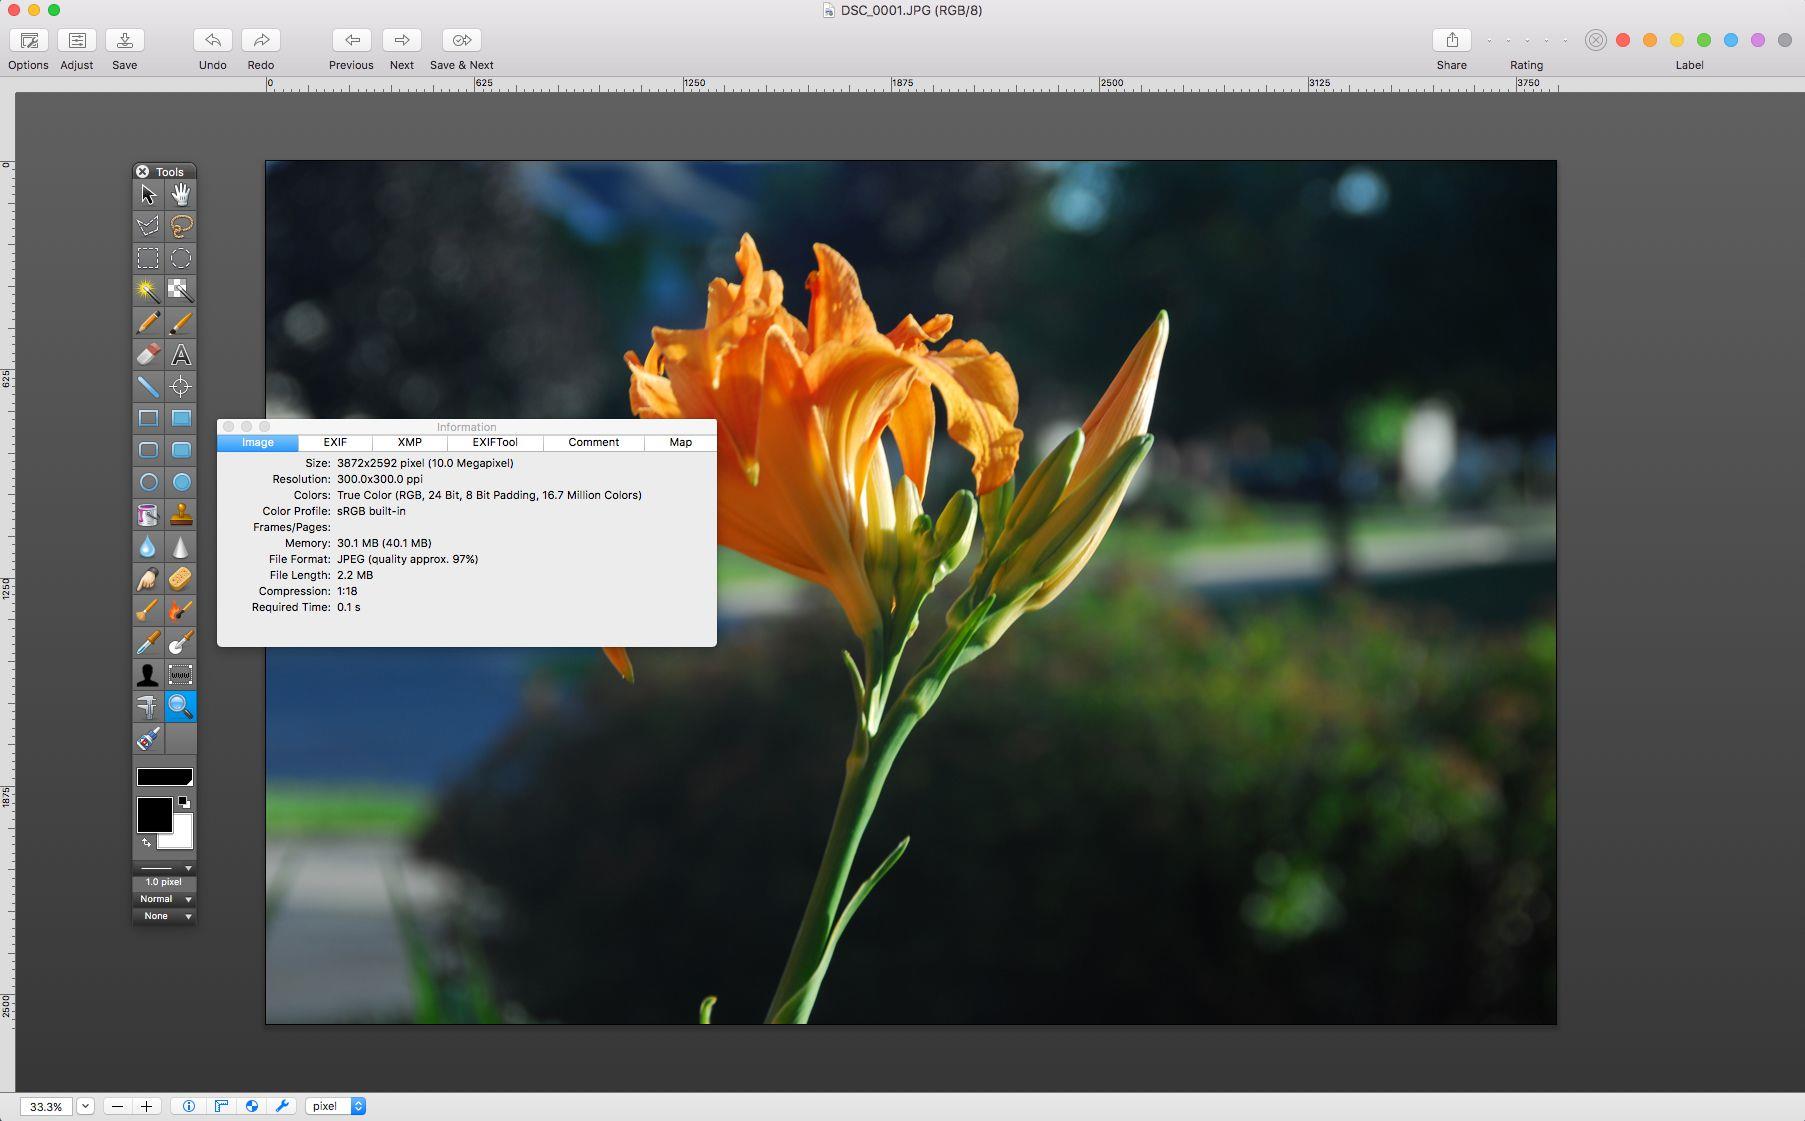Image resolution: width=1805 pixels, height=1121 pixels.
Task: Choose the glue tube tool
Action: pyautogui.click(x=148, y=738)
